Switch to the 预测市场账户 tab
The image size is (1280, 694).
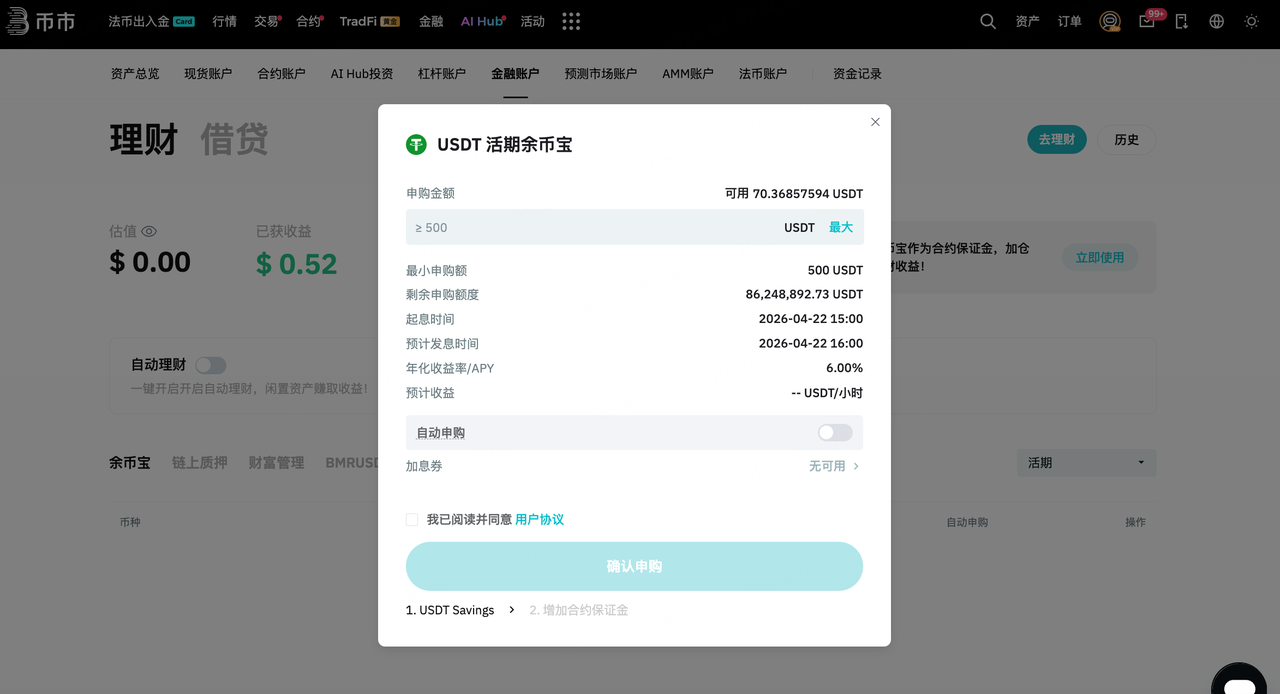coord(601,74)
